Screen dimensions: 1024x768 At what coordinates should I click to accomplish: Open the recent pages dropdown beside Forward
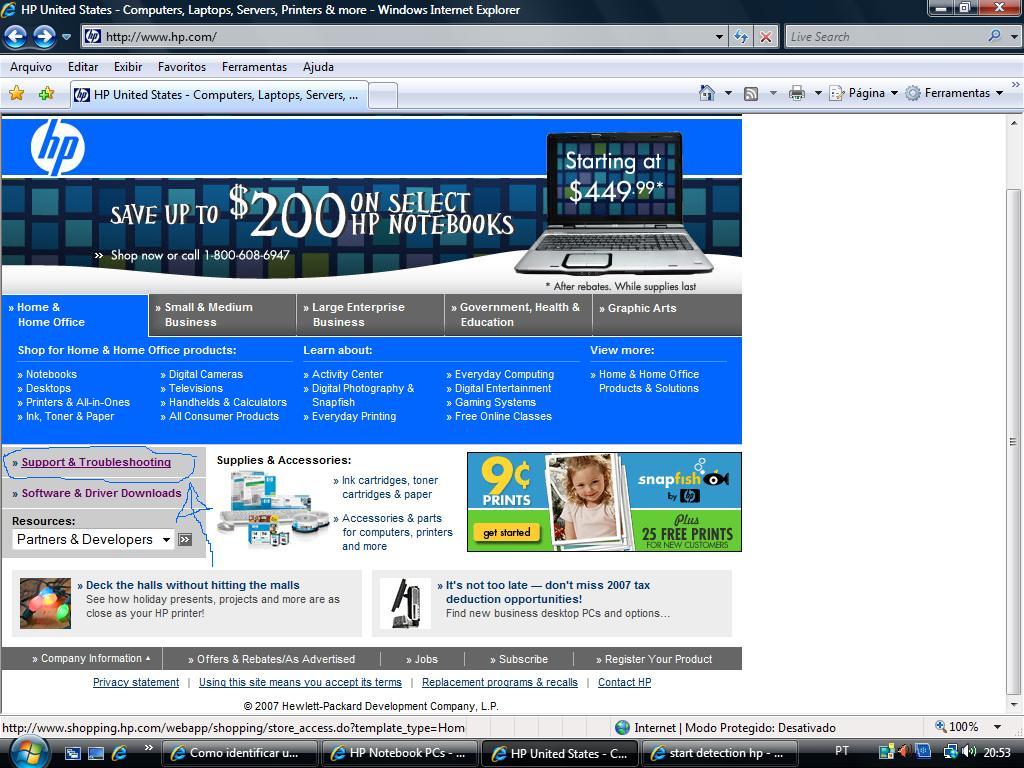point(66,37)
